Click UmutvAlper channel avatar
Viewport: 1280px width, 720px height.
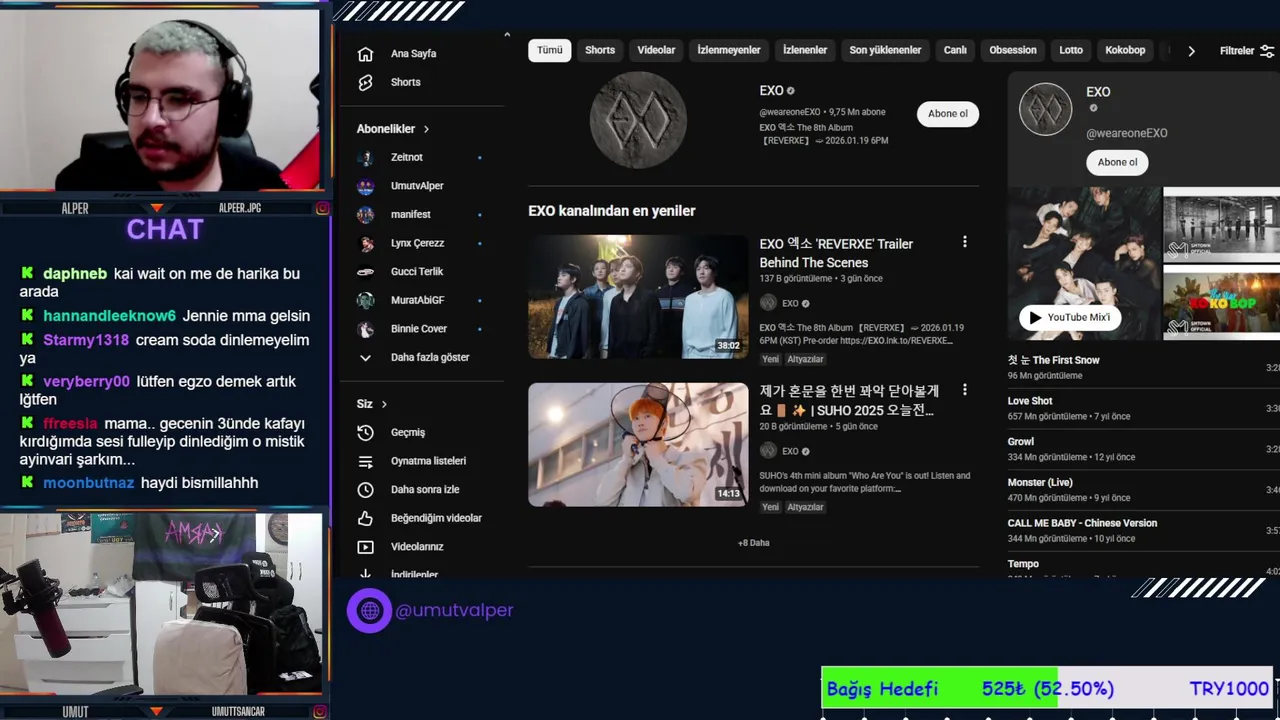pos(366,186)
